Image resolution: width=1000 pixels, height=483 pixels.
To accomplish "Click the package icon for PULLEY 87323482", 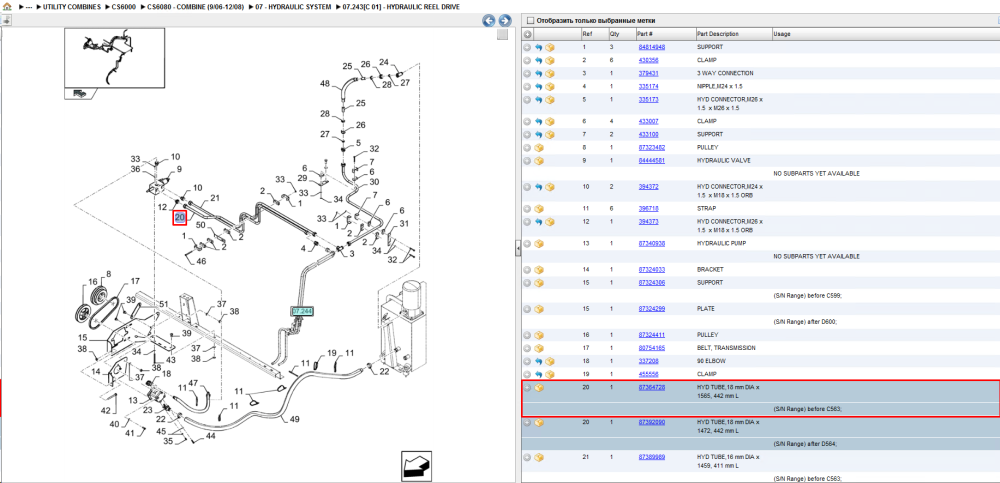I will [x=539, y=147].
